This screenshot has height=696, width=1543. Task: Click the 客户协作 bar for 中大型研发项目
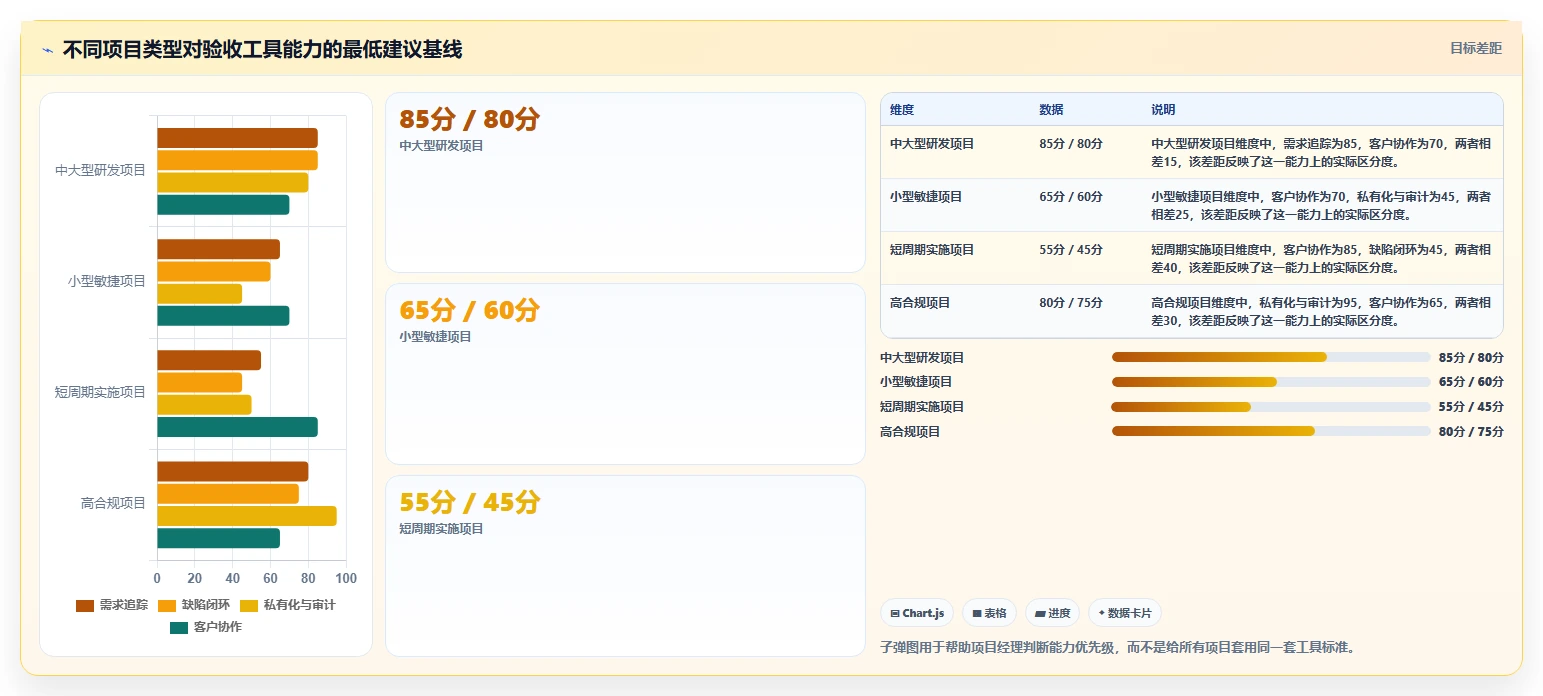(223, 205)
